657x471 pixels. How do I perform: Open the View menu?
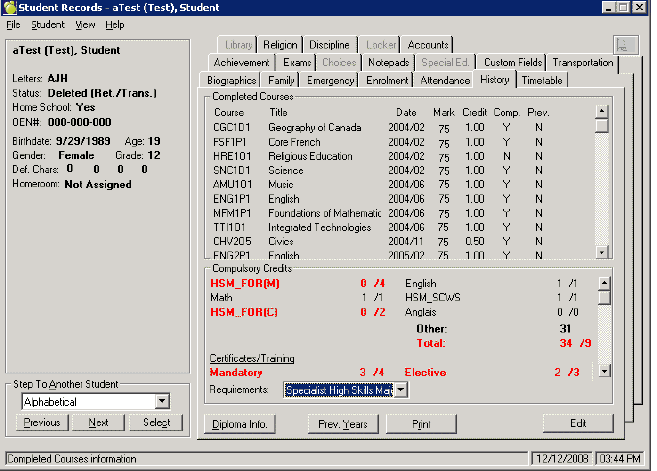tap(85, 24)
